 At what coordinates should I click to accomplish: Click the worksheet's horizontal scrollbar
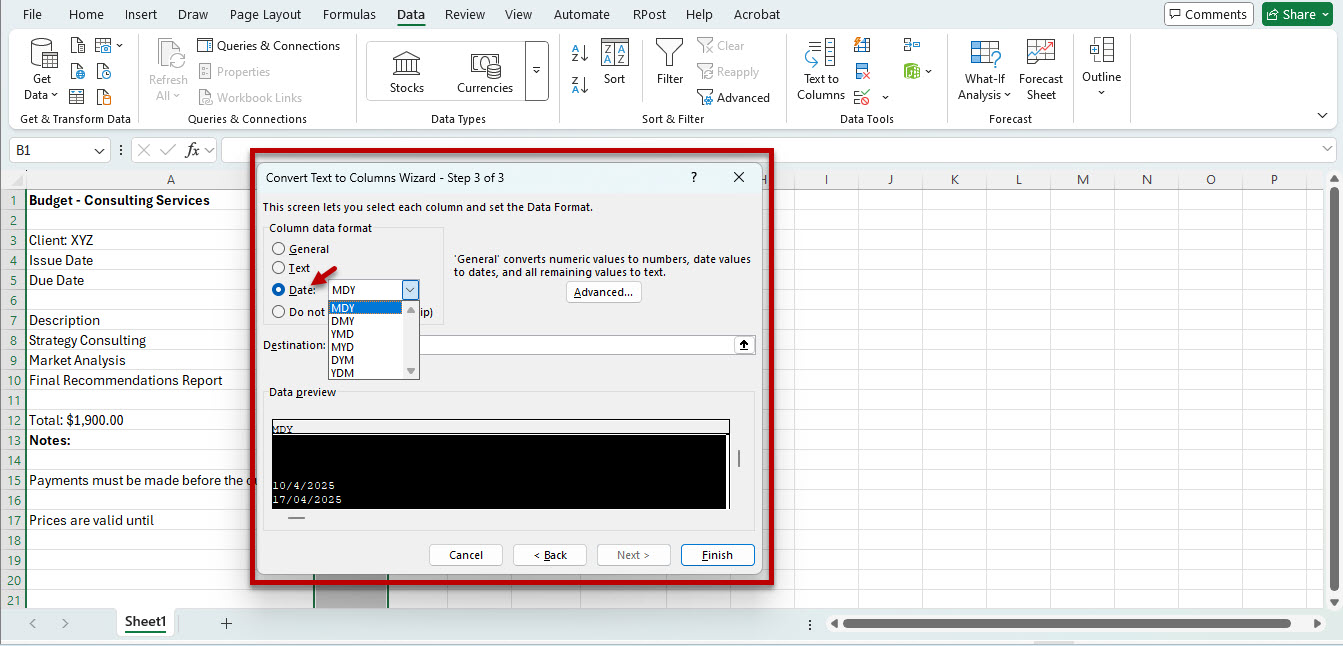point(1067,623)
